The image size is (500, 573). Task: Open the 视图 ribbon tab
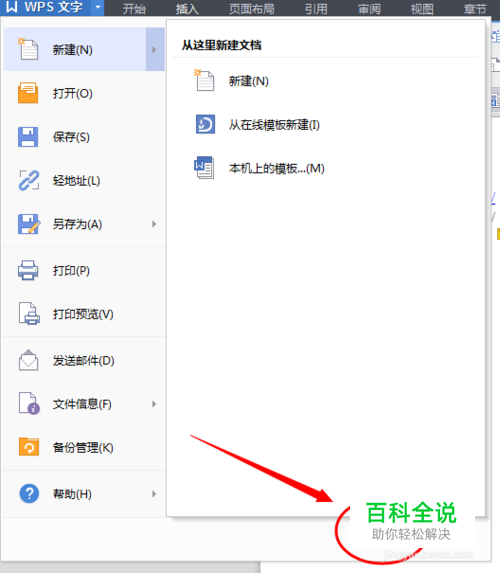422,9
